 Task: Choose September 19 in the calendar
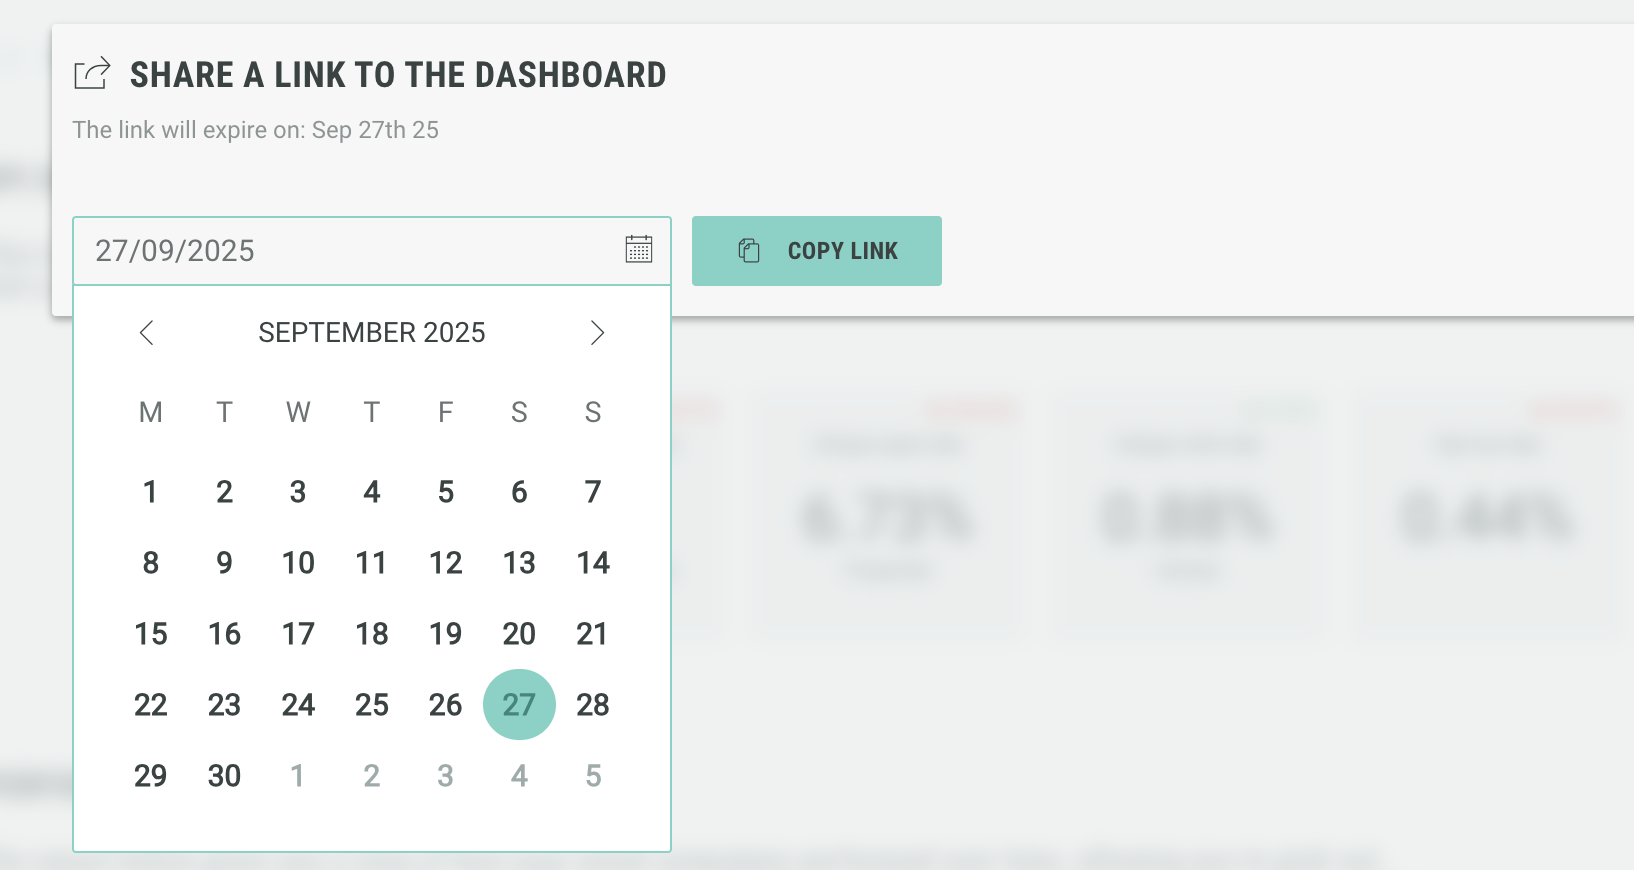click(445, 634)
